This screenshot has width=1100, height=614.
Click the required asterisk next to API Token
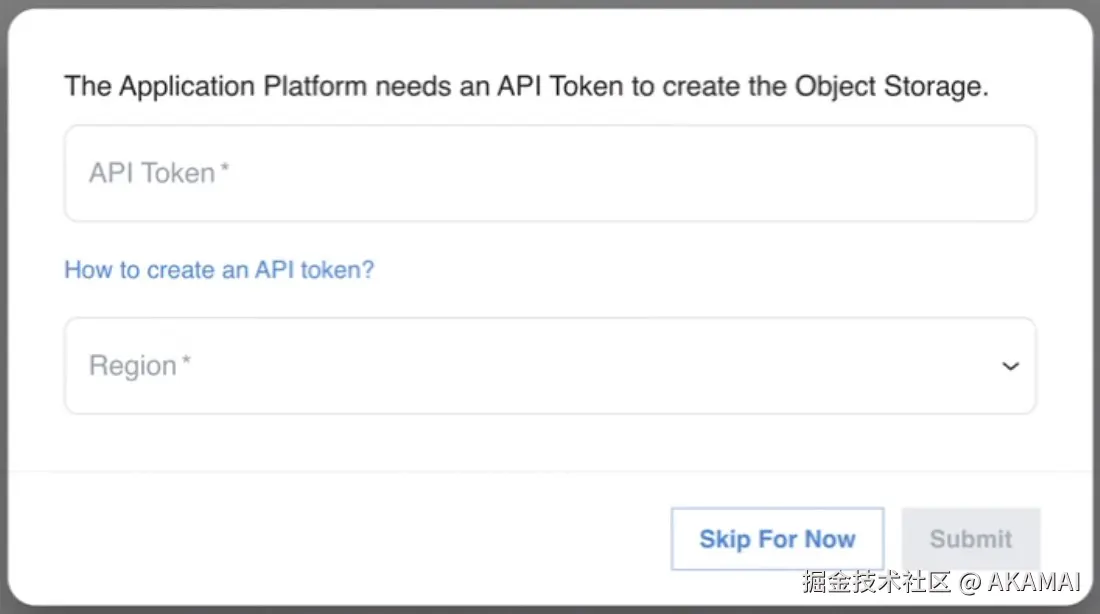(x=225, y=168)
